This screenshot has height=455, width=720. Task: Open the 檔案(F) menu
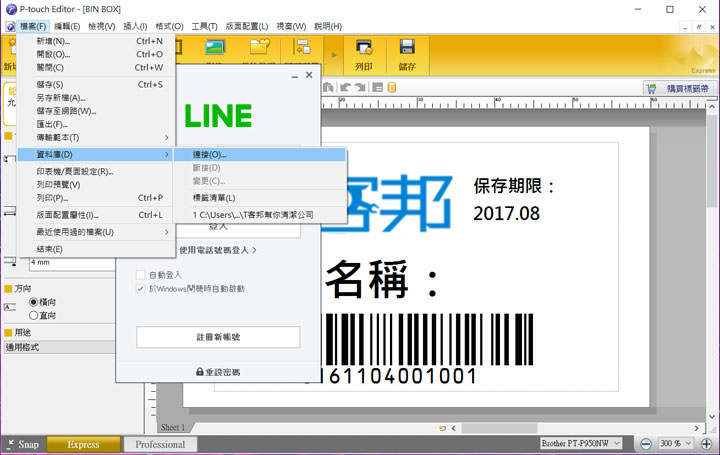[33, 26]
